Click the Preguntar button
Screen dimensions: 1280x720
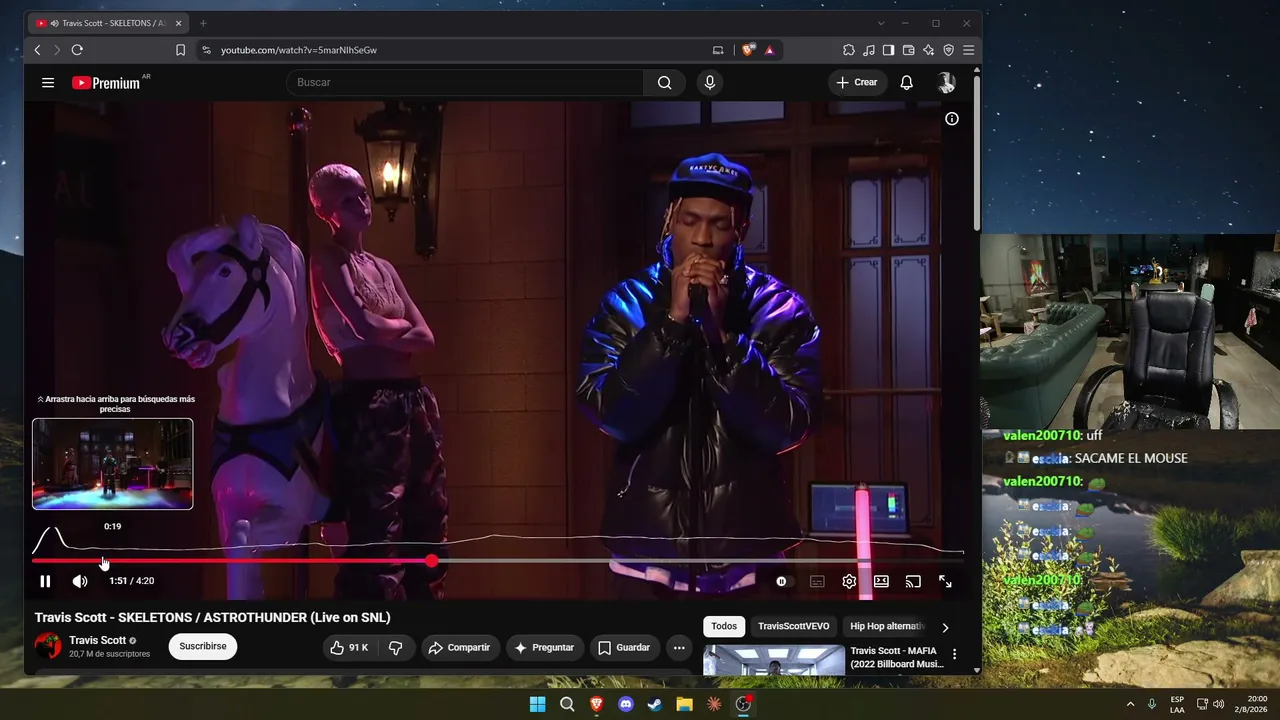point(544,648)
